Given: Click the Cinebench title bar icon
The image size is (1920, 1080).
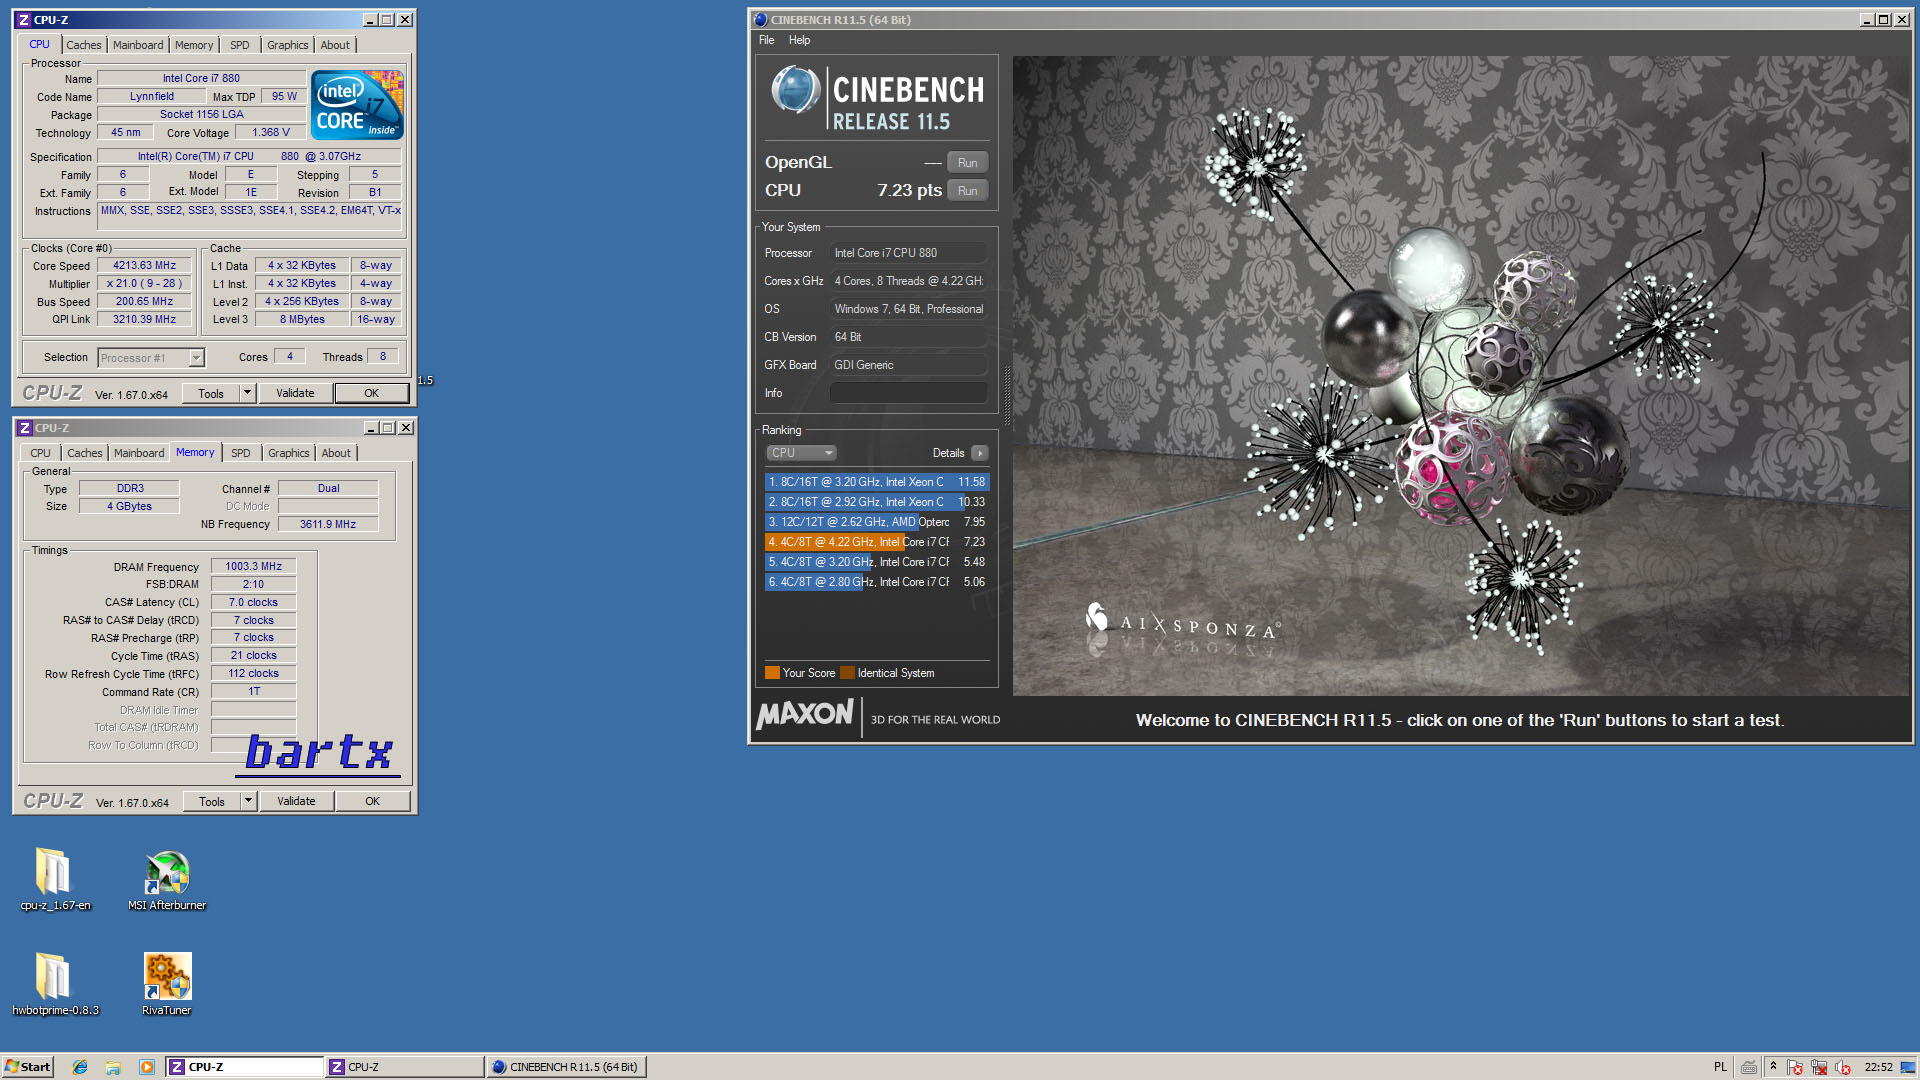Looking at the screenshot, I should (x=761, y=20).
